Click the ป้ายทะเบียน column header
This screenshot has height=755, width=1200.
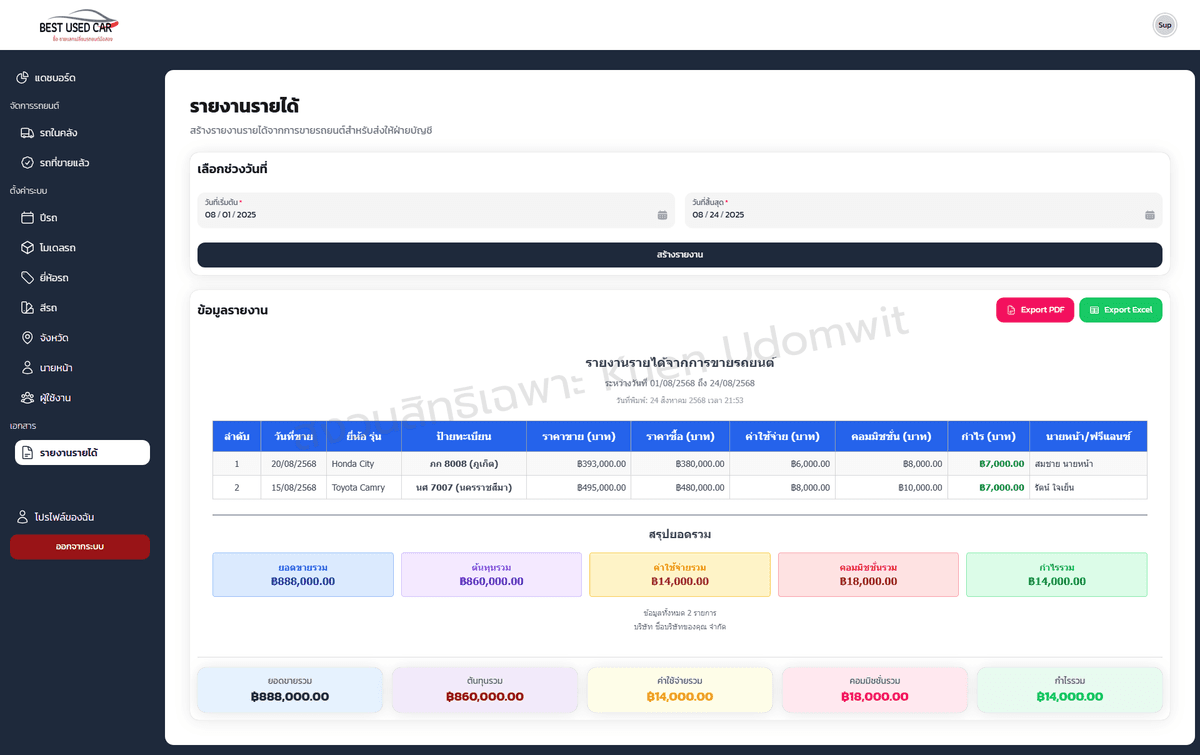464,437
